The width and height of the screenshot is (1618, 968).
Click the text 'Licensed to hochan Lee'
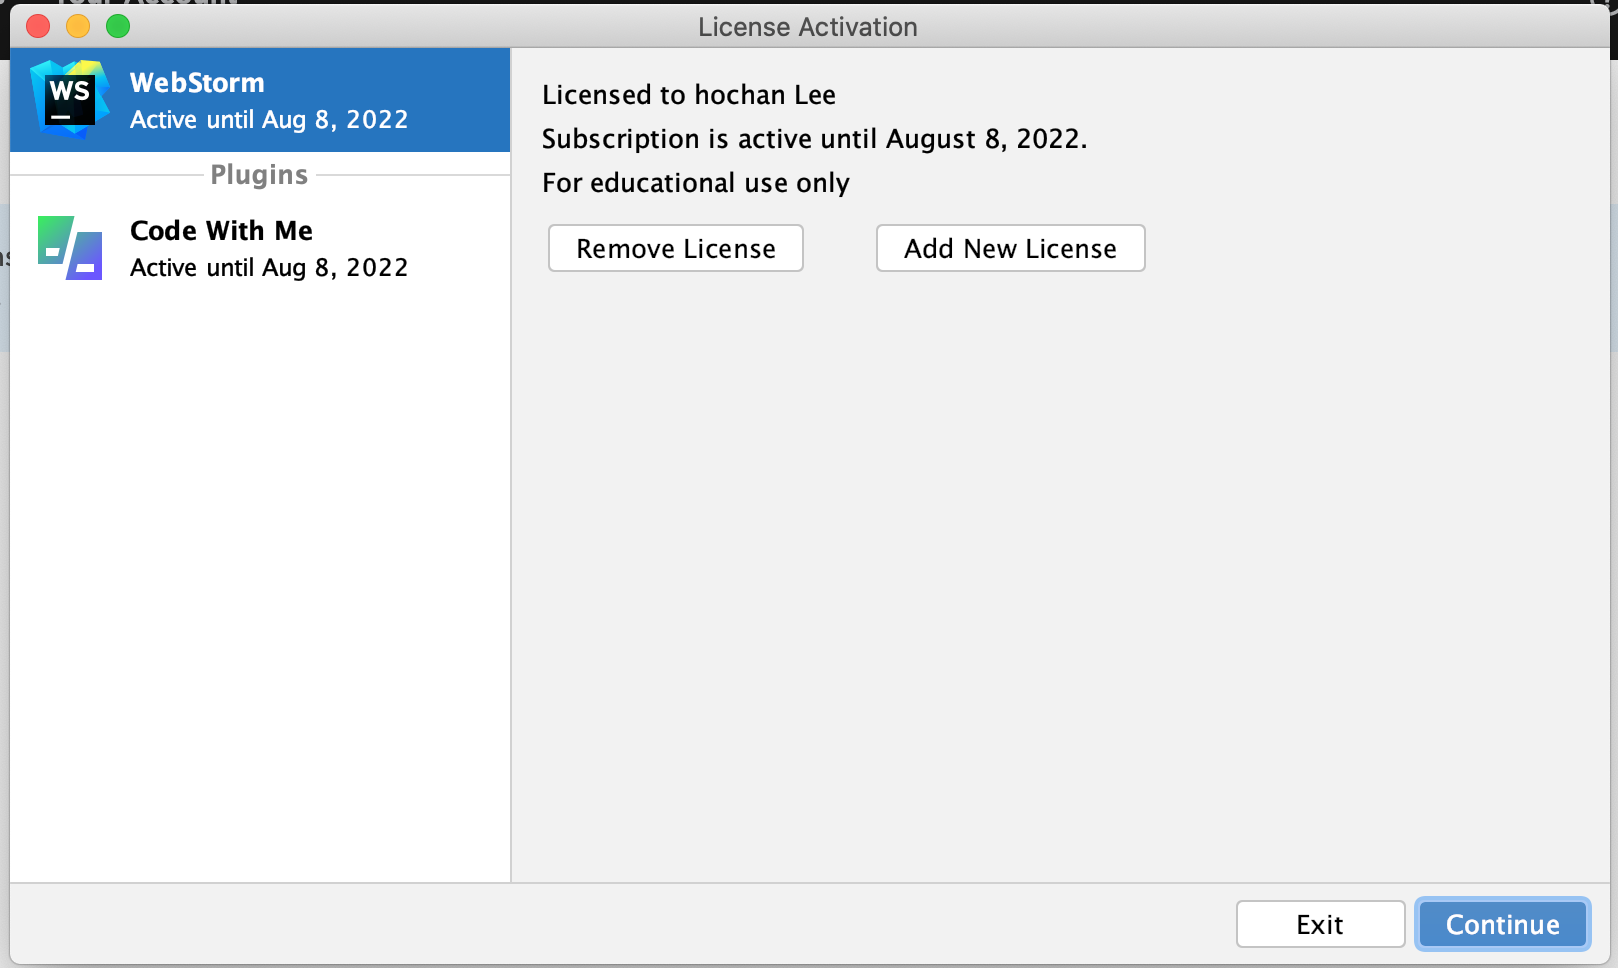tap(688, 95)
